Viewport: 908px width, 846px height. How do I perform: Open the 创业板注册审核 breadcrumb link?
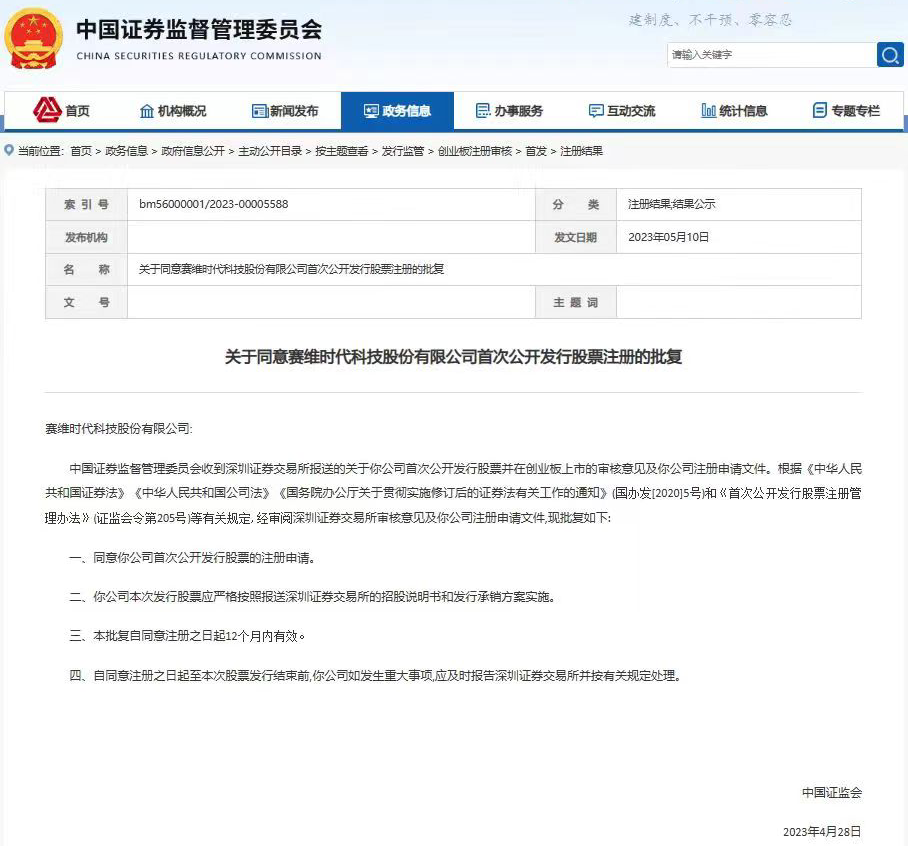(475, 151)
